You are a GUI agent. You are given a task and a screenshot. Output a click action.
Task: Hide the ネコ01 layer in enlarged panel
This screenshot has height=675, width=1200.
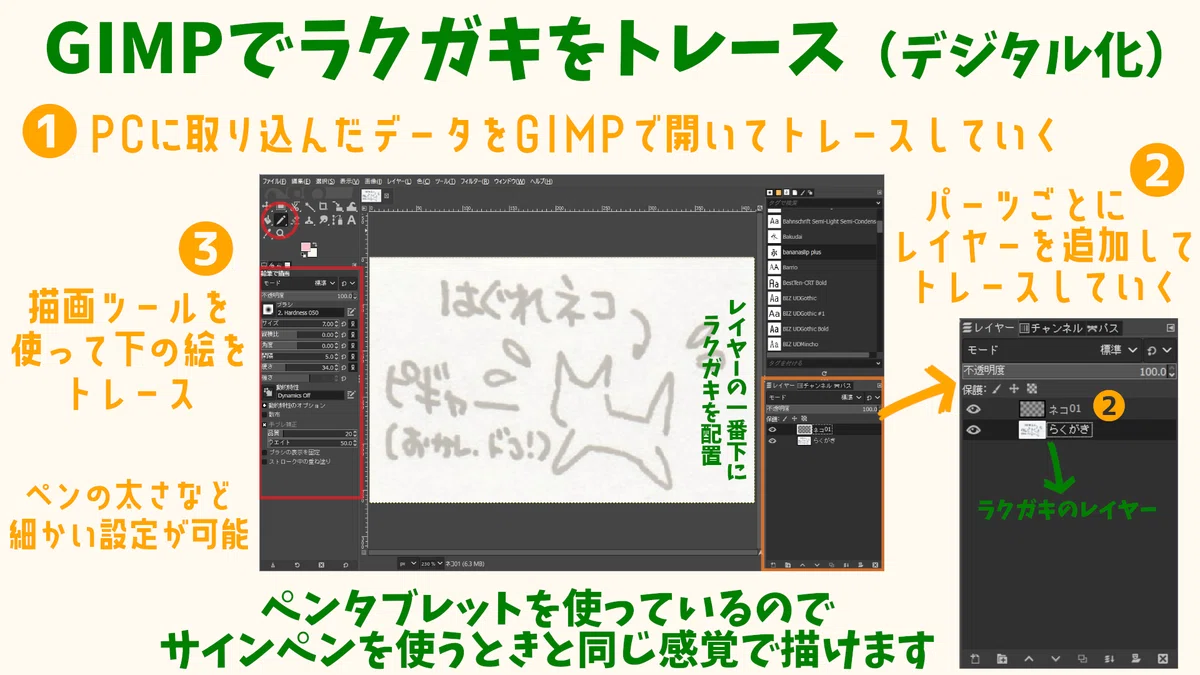click(973, 409)
